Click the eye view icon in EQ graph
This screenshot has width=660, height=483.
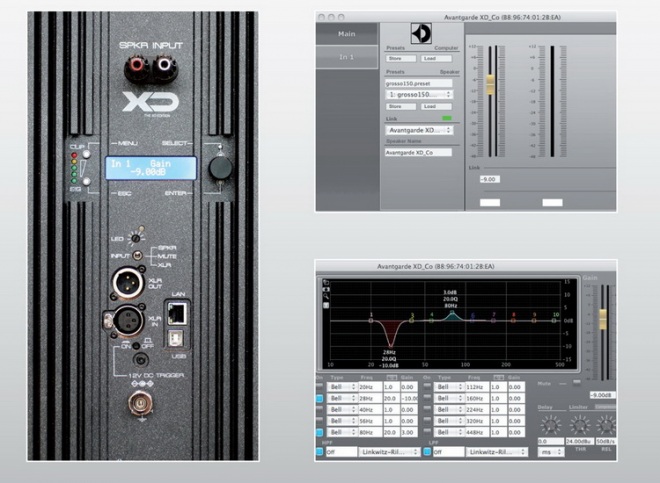pyautogui.click(x=326, y=290)
